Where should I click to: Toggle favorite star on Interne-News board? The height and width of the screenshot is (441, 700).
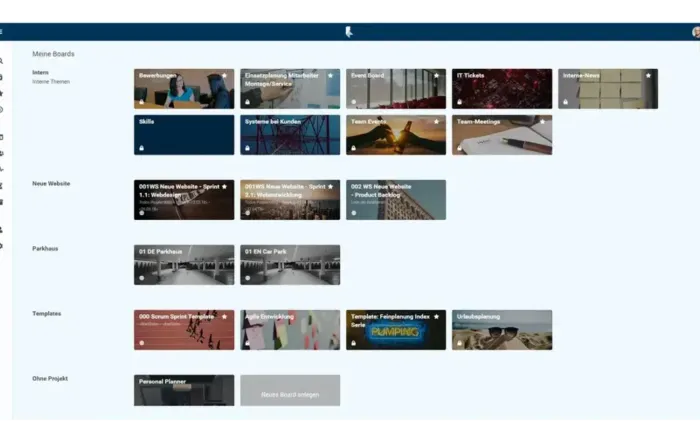point(648,75)
